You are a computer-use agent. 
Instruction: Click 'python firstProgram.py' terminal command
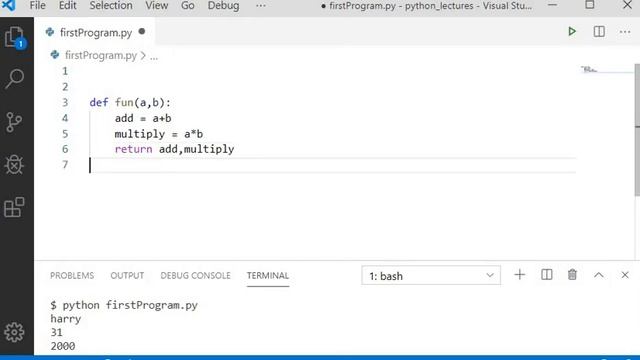click(x=130, y=305)
